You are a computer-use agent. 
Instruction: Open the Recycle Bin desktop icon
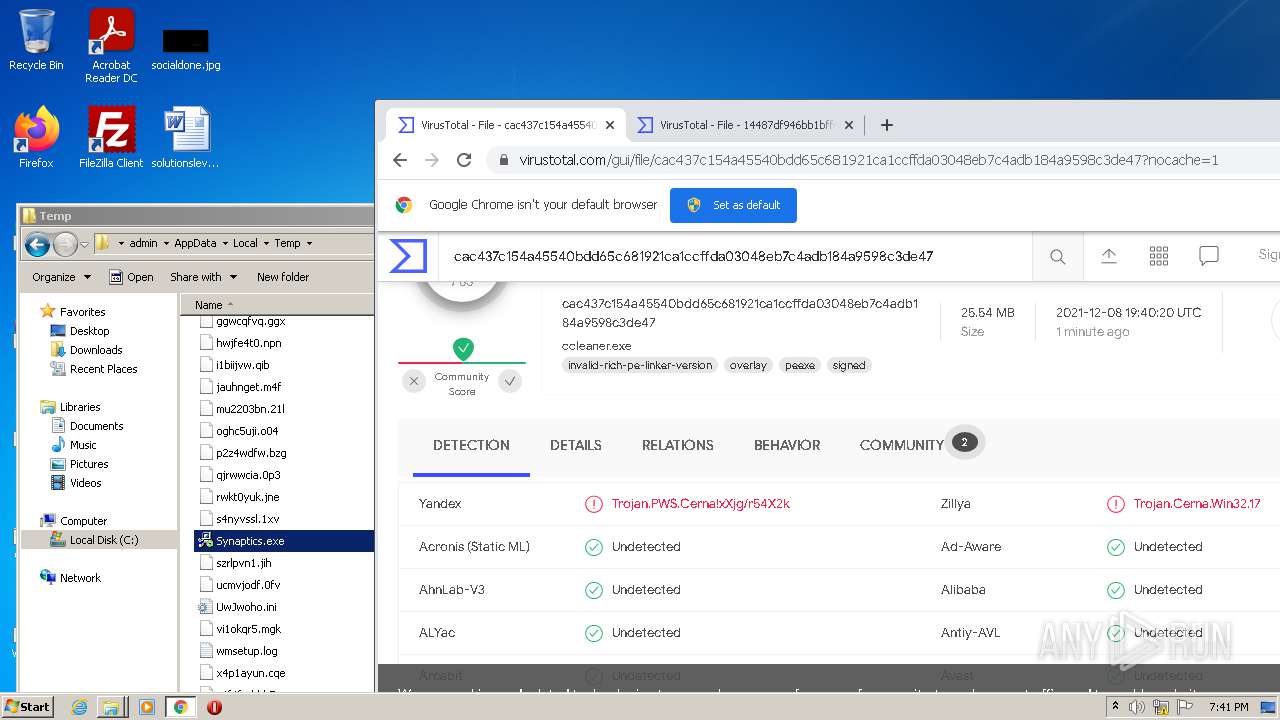[x=36, y=40]
